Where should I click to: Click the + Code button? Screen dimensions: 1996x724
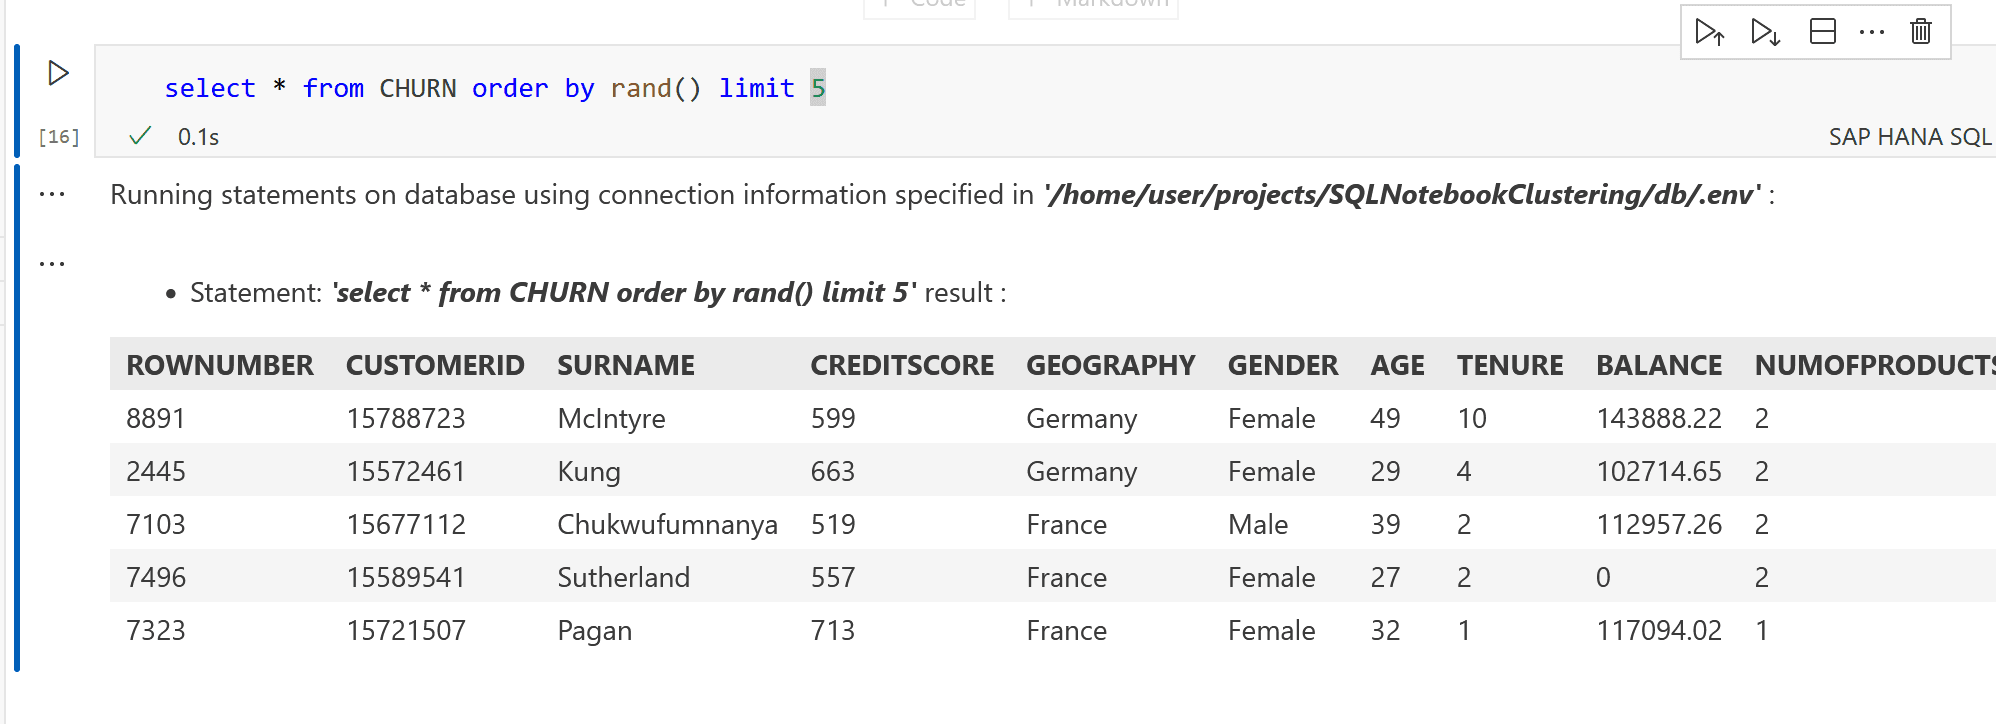click(919, 5)
